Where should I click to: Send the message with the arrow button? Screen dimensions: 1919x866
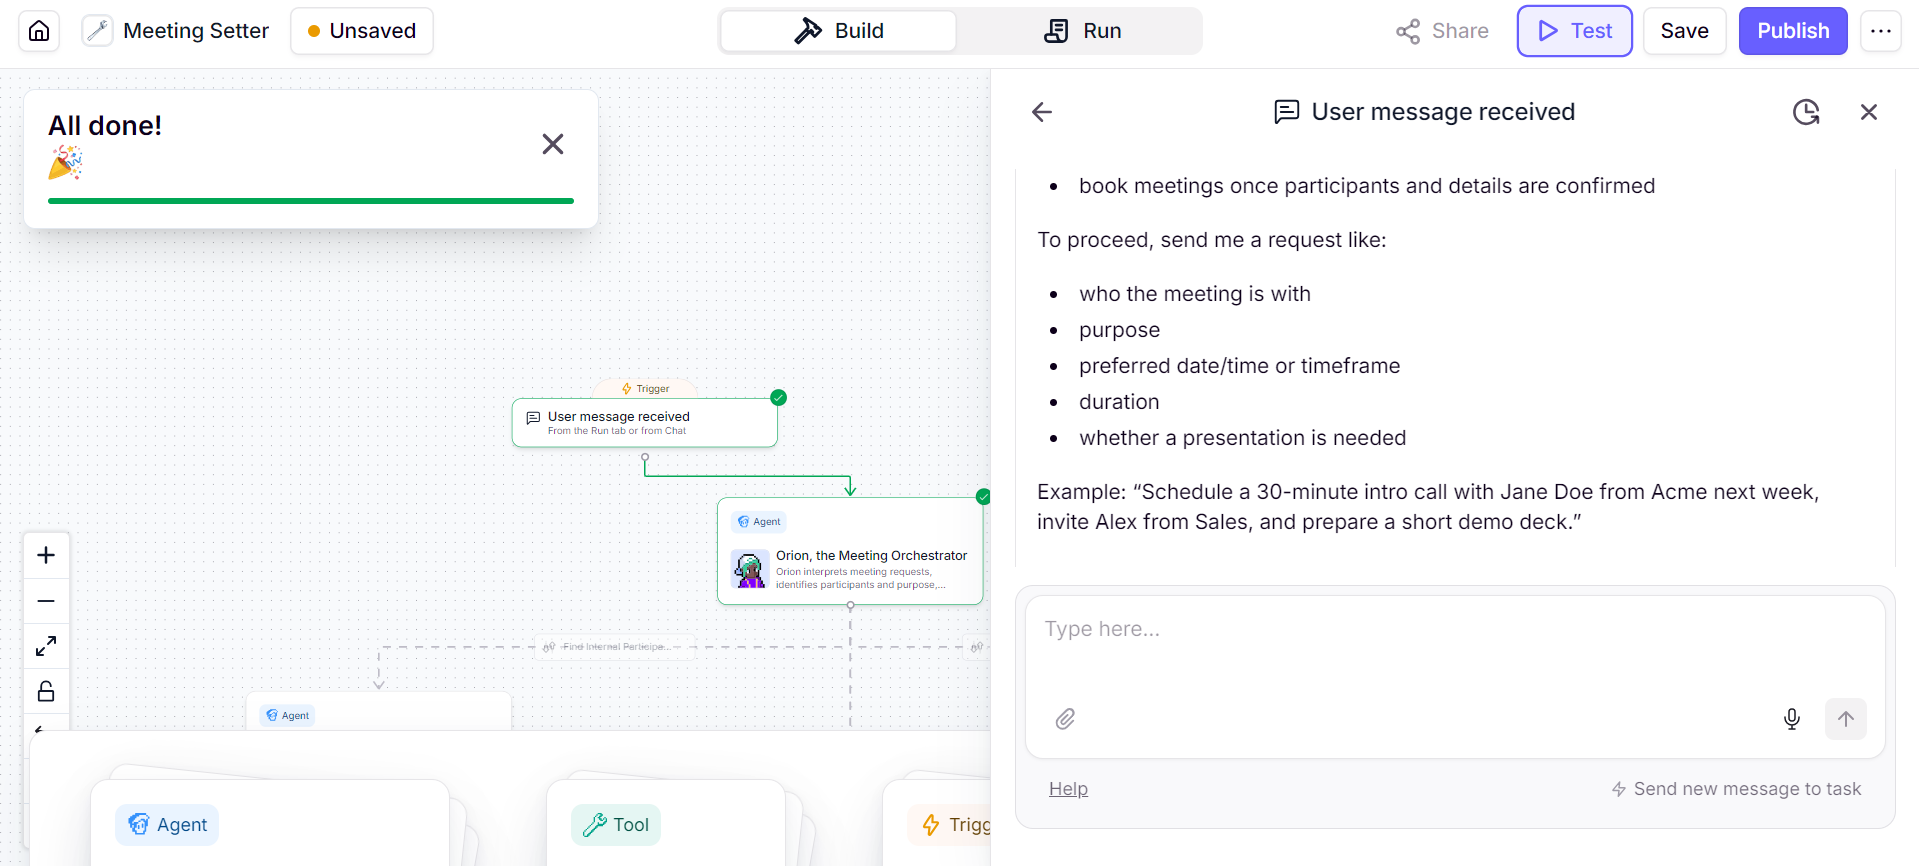point(1845,719)
